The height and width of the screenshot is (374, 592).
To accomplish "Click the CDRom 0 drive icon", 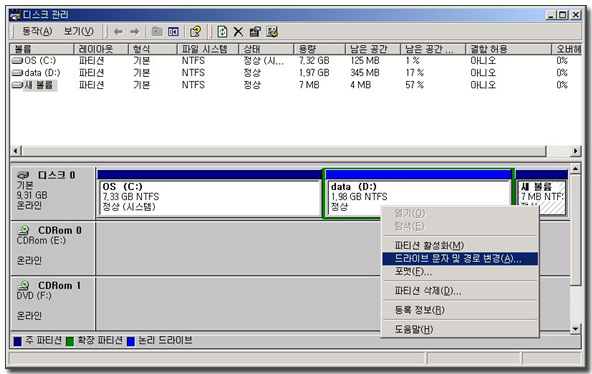I will point(24,230).
